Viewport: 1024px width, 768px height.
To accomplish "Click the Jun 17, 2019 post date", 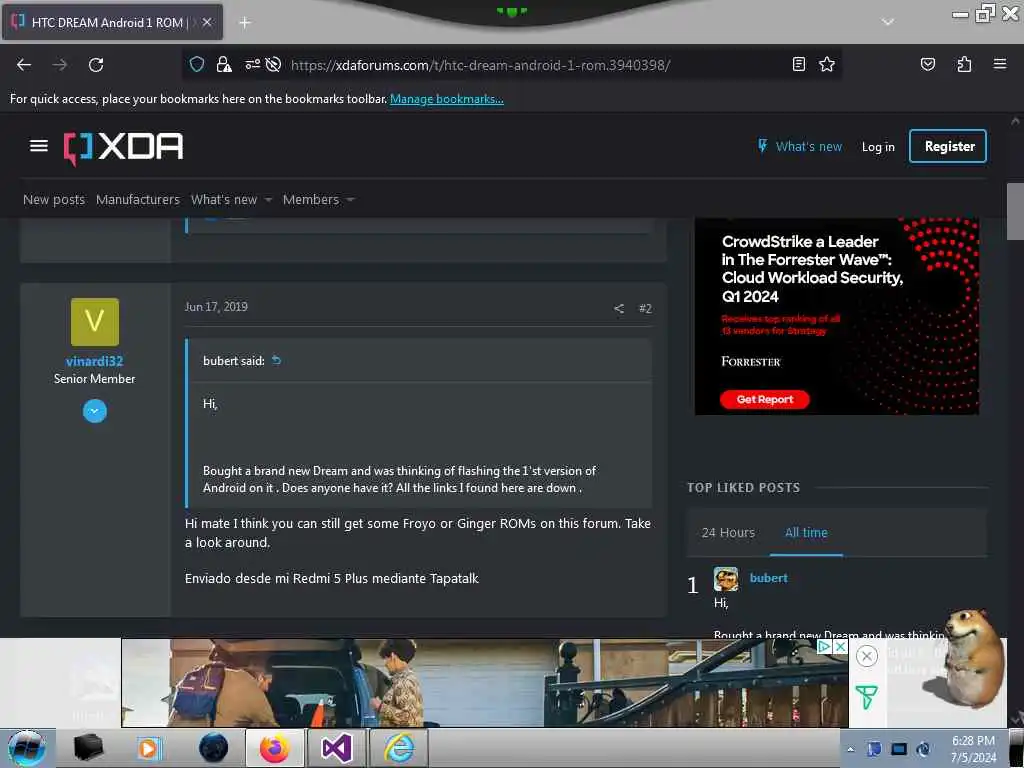I will (216, 307).
